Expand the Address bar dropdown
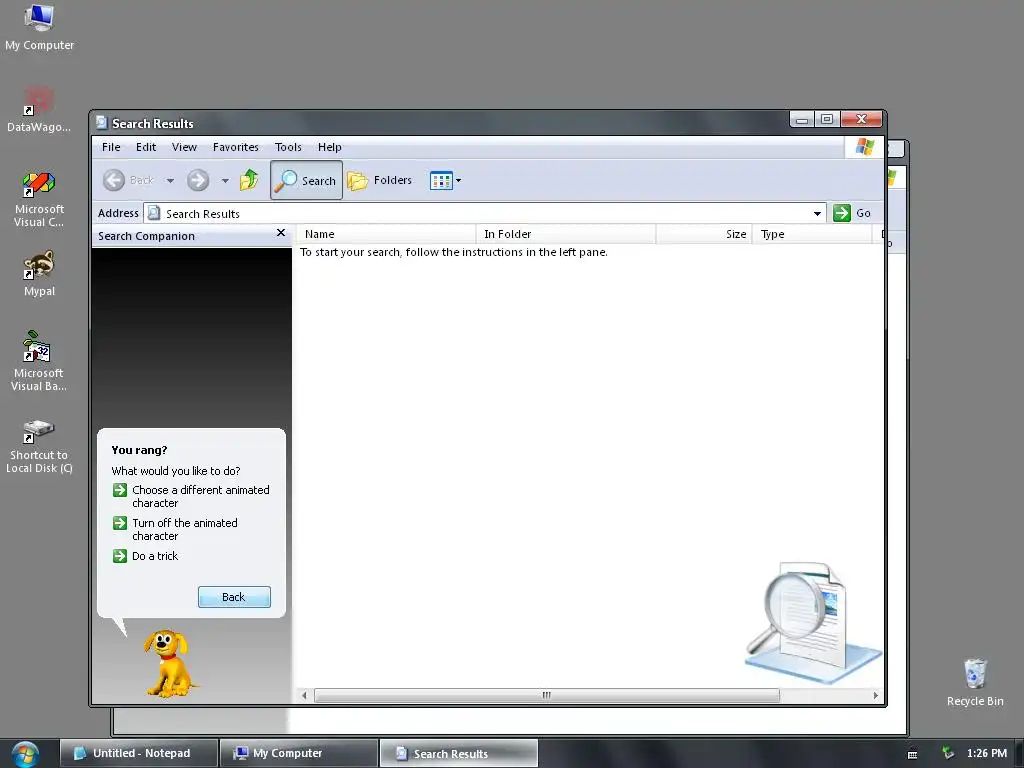 click(817, 214)
